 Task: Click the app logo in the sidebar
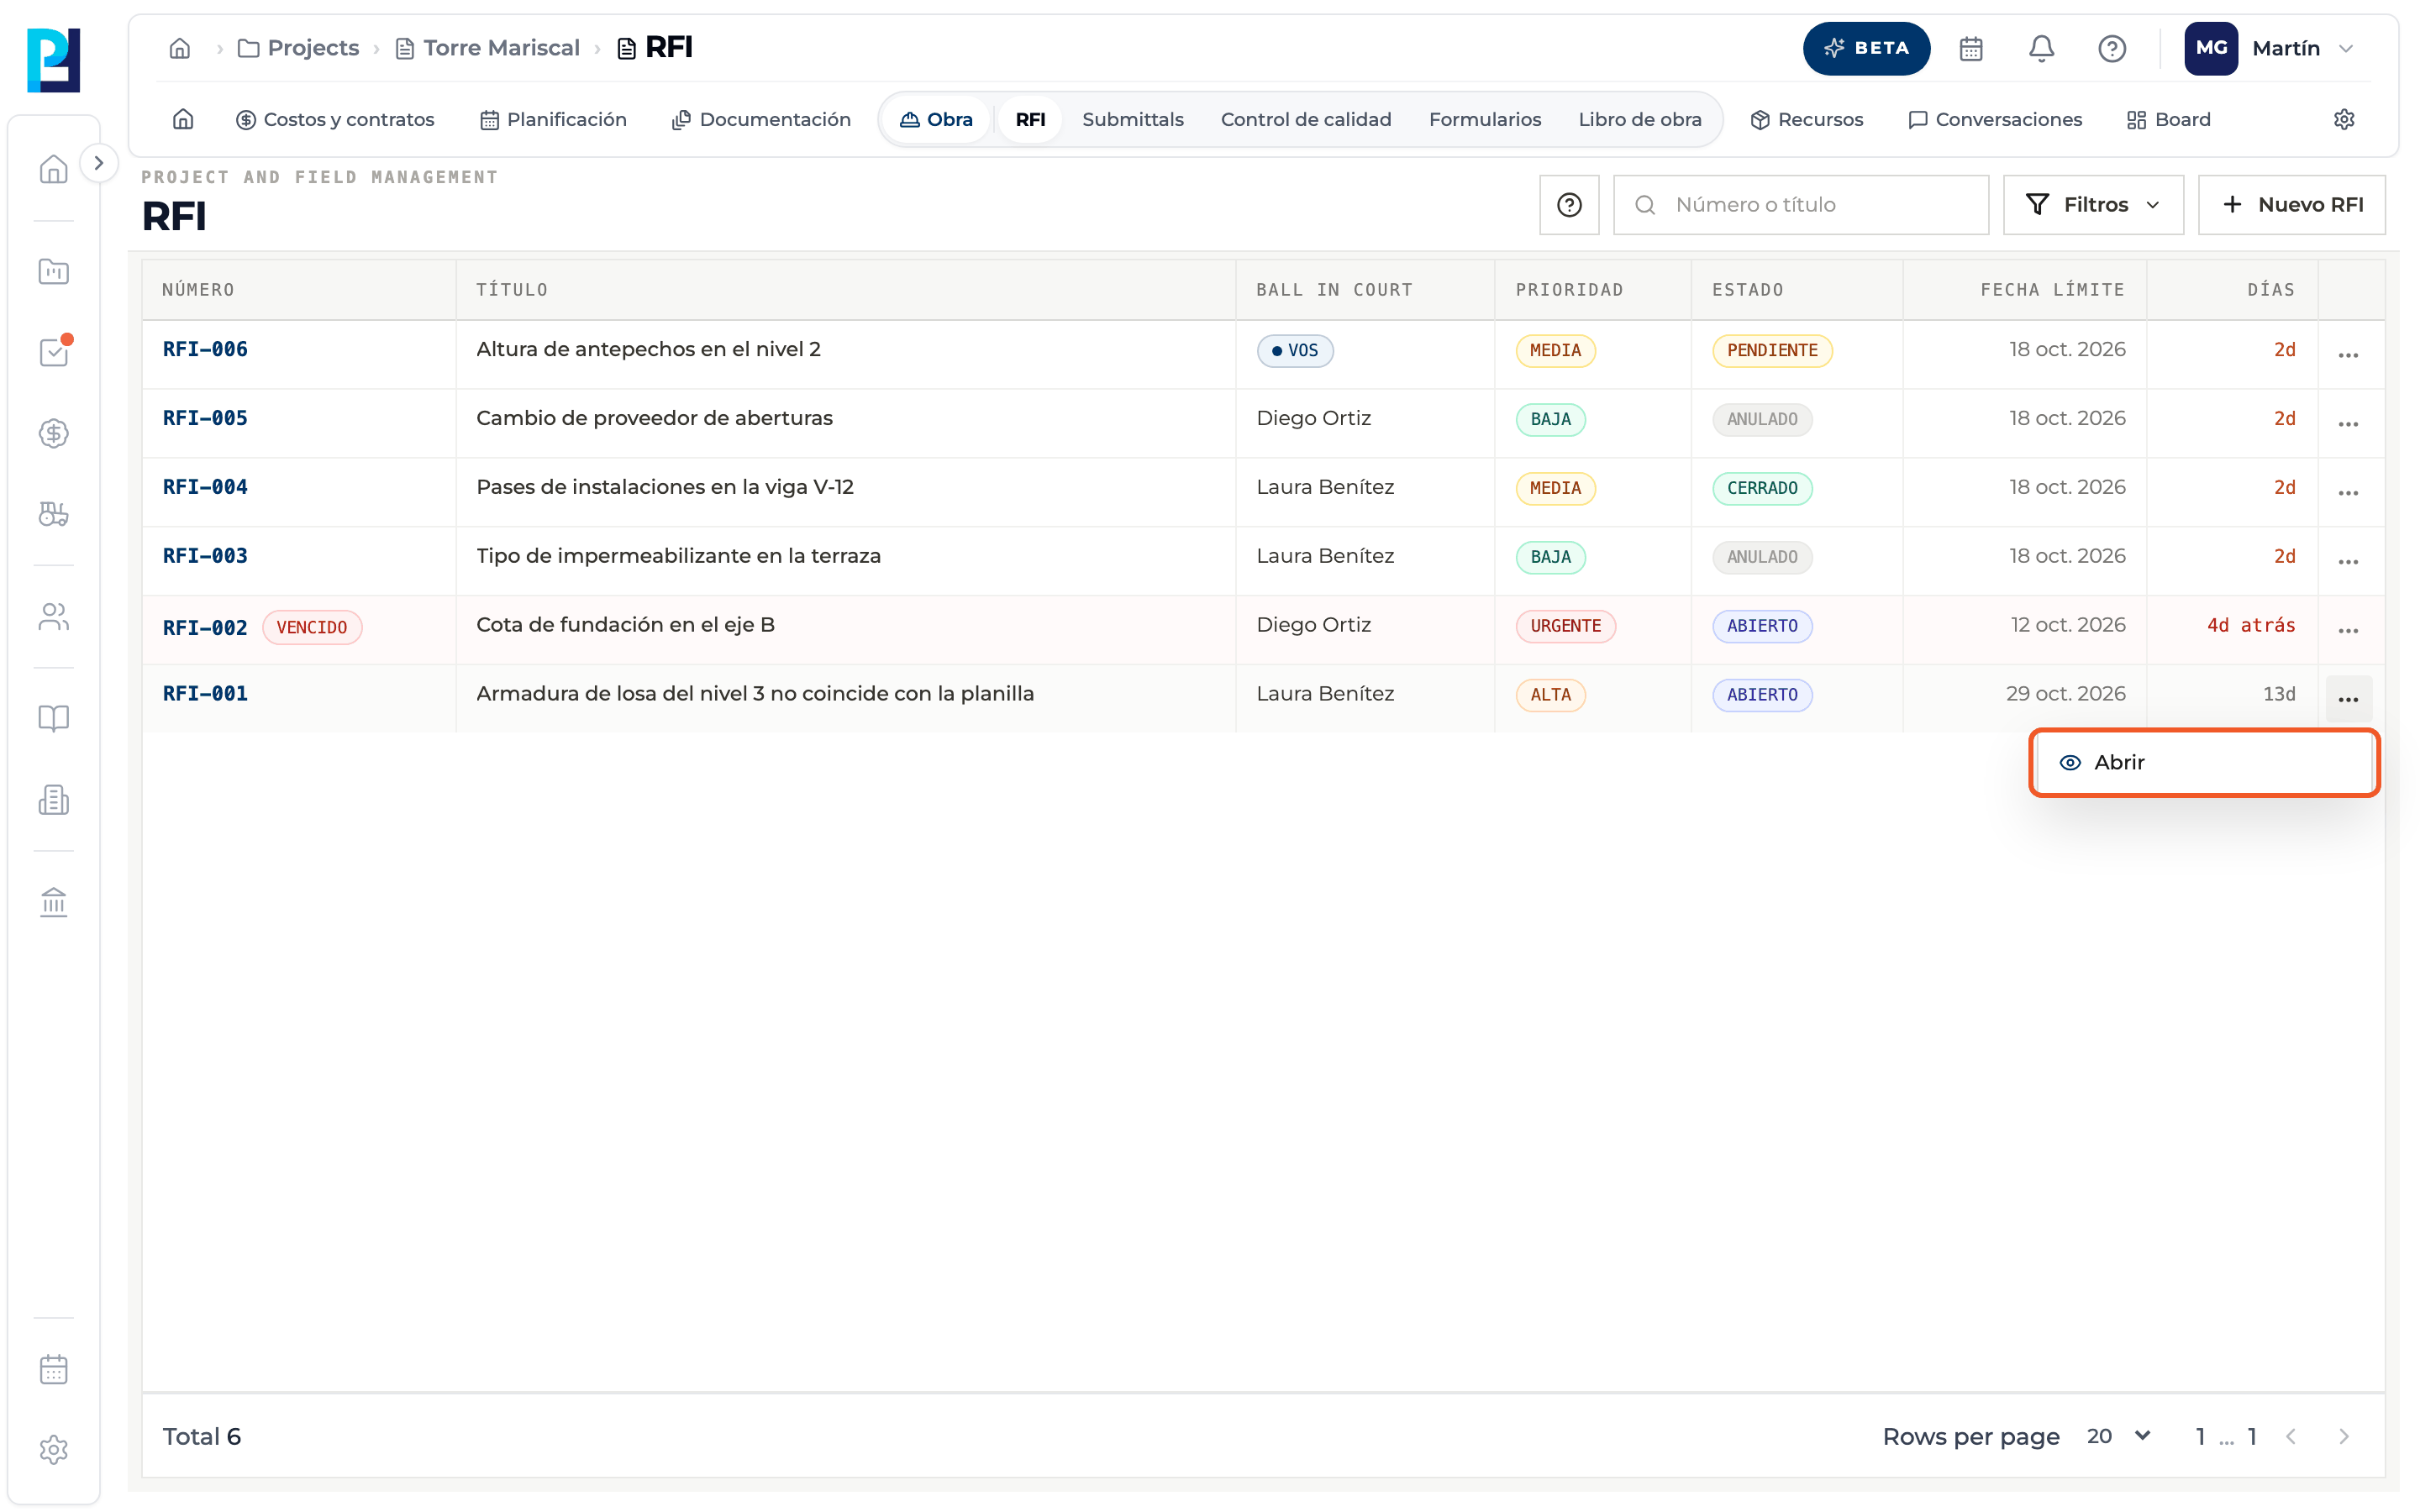53,60
